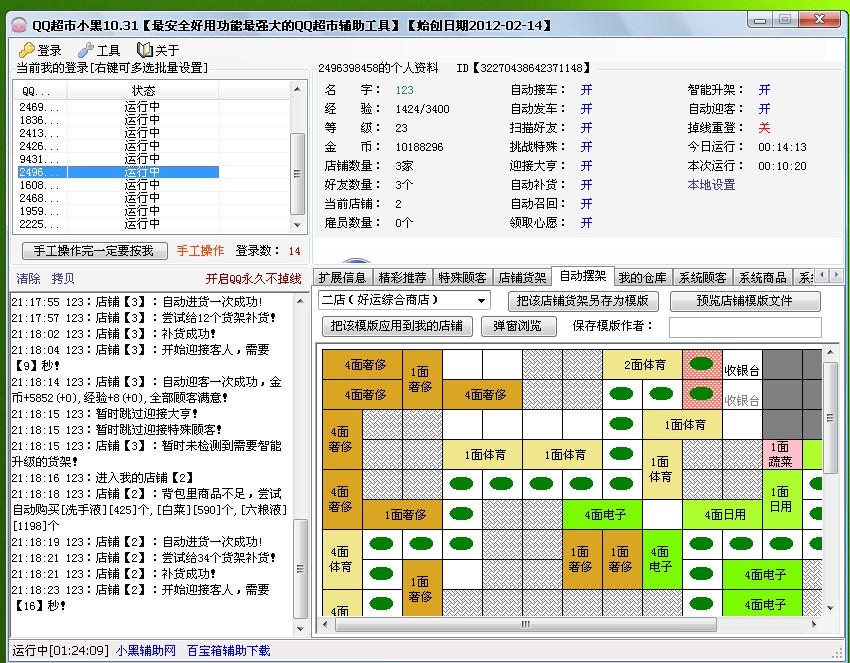The height and width of the screenshot is (663, 850).
Task: Toggle 智能升架 setting 开
Action: 764,90
